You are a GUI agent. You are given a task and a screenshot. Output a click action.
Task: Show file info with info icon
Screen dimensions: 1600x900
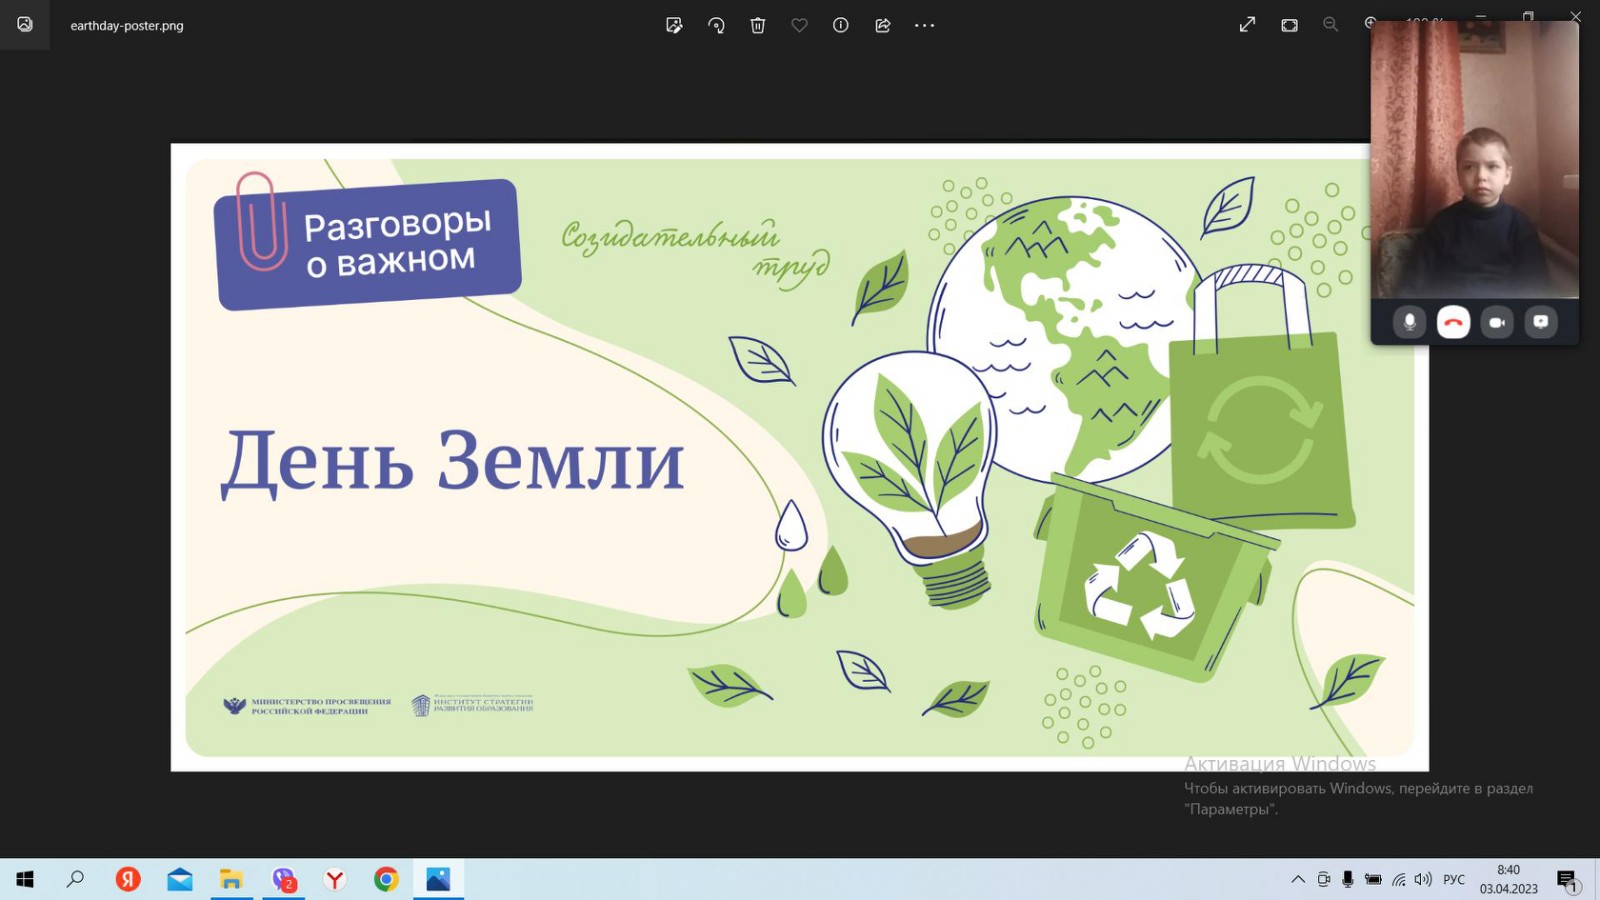841,25
